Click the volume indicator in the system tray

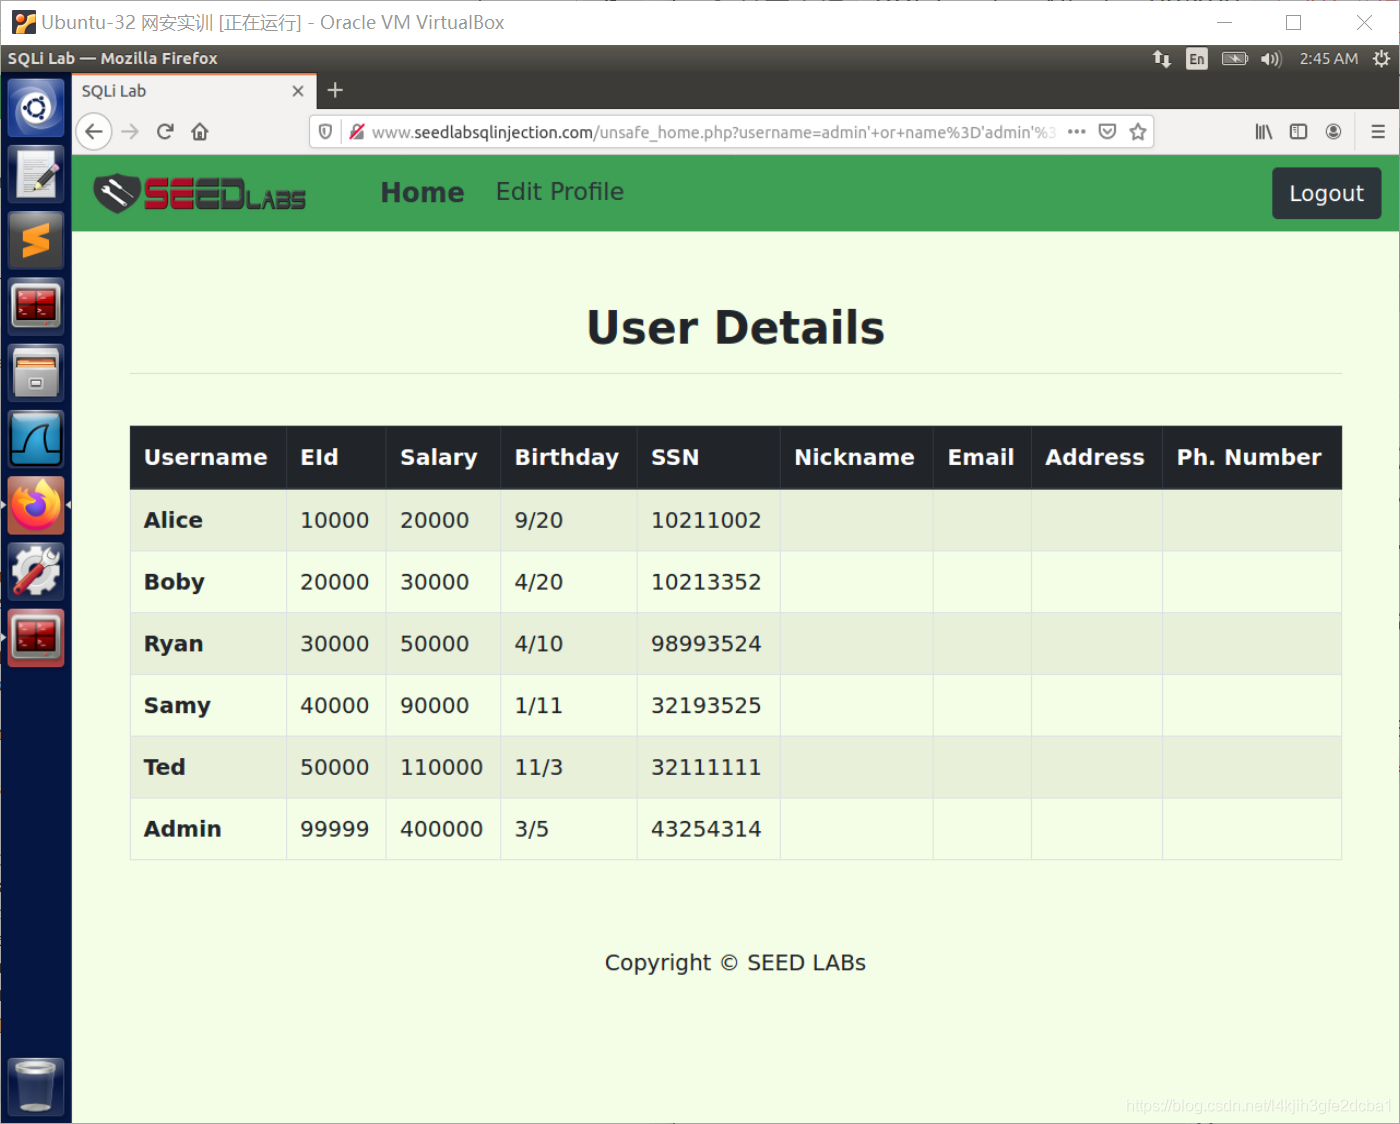coord(1271,58)
